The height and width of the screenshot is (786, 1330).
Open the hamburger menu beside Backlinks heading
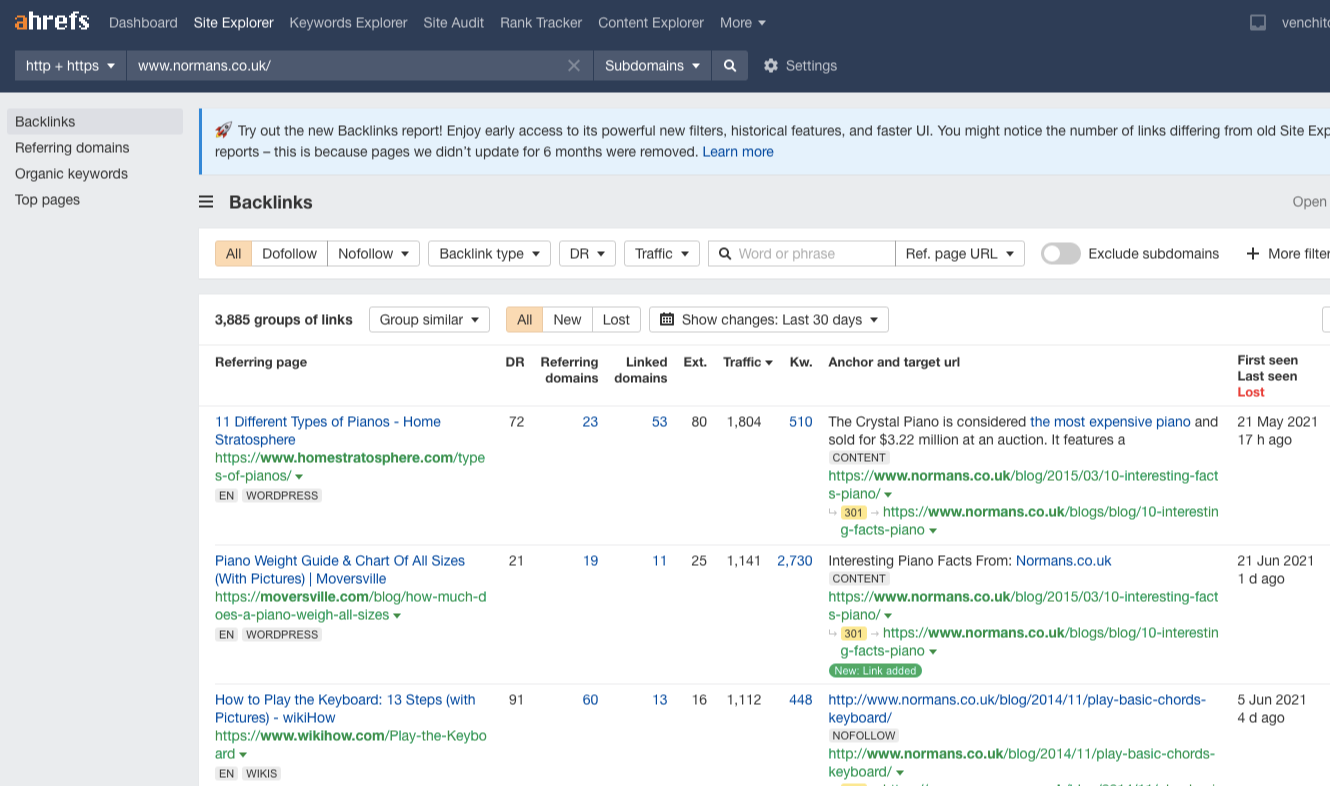point(206,202)
